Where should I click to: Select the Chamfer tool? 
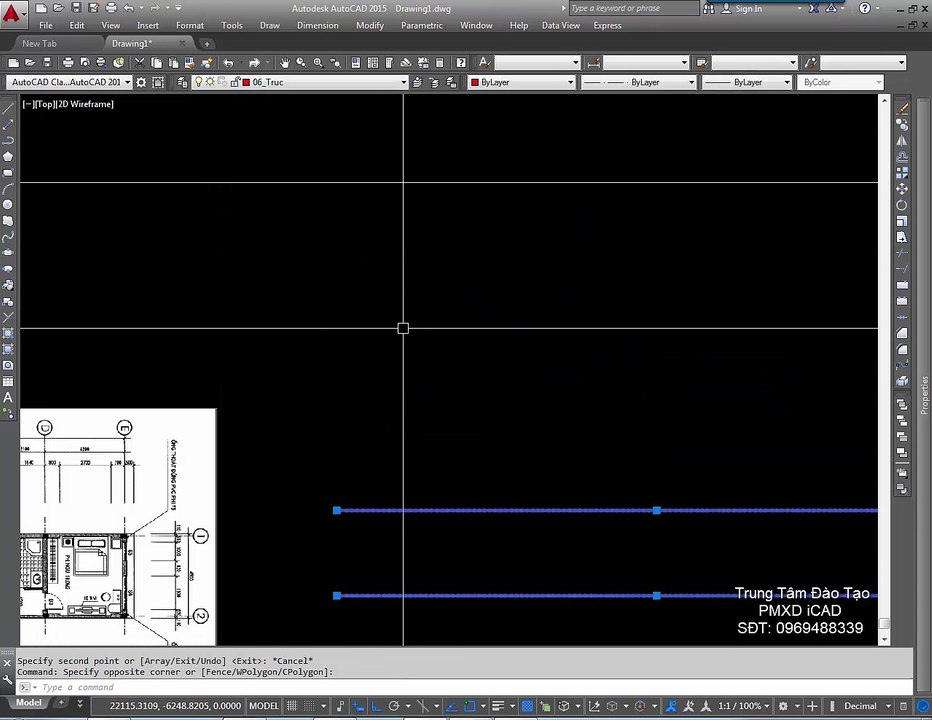point(902,333)
